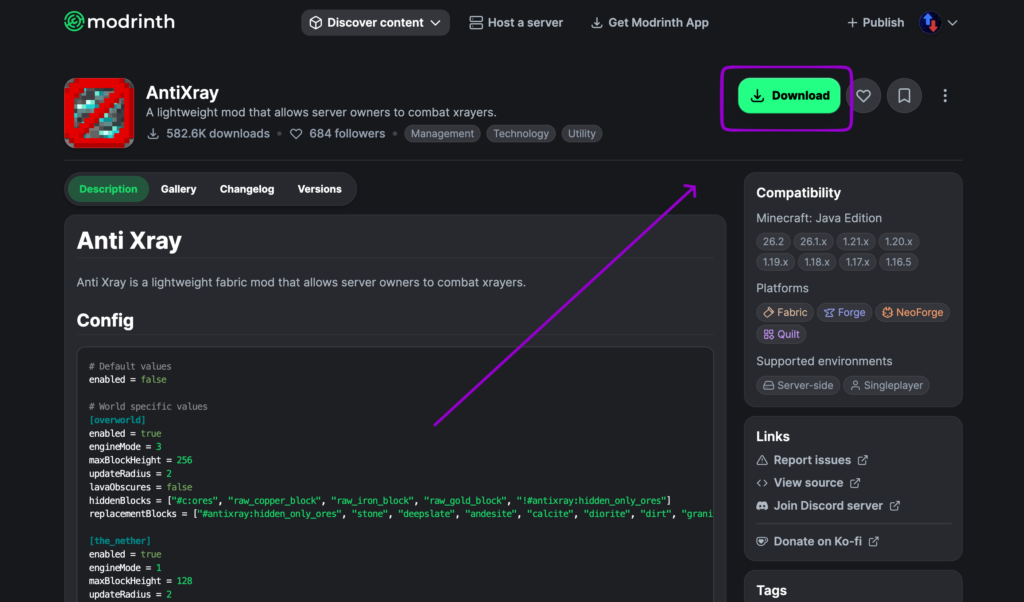
Task: Click the [the_nether] section label in code
Action: coord(120,541)
